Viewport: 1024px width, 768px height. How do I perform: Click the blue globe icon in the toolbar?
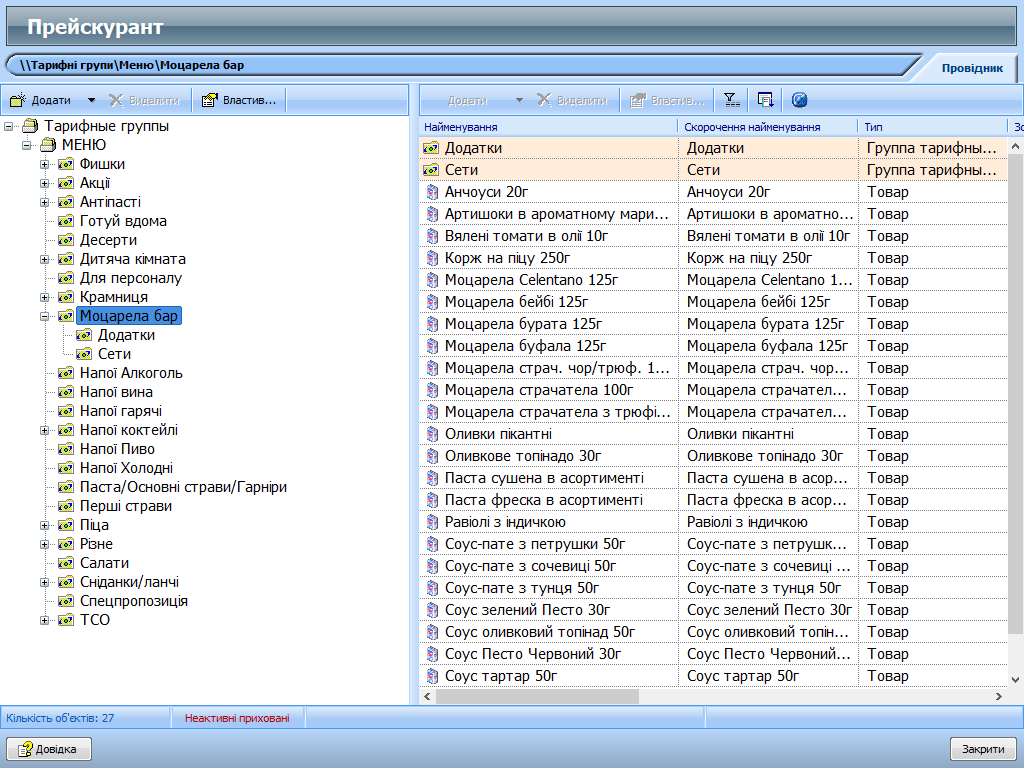[799, 100]
